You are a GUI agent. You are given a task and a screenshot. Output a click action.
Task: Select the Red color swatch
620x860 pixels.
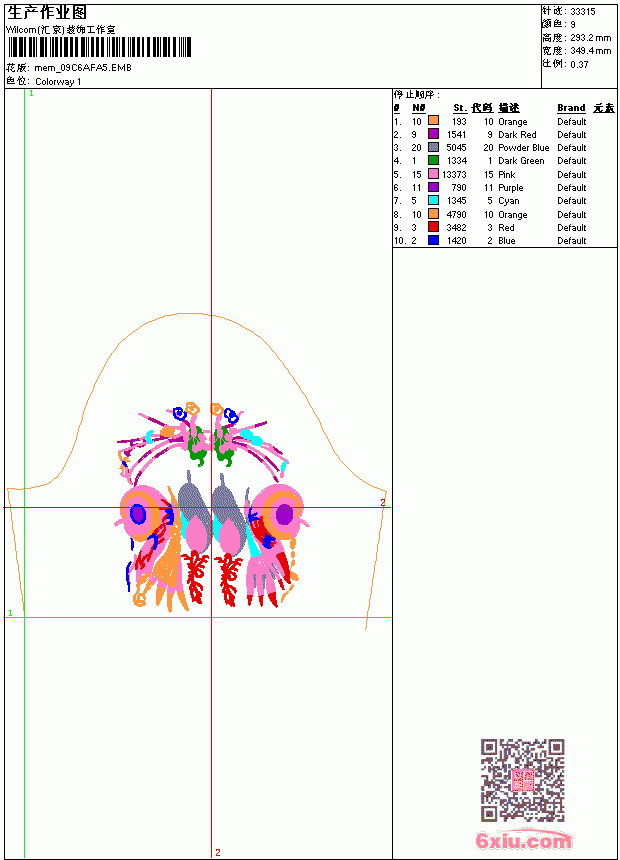[x=433, y=227]
